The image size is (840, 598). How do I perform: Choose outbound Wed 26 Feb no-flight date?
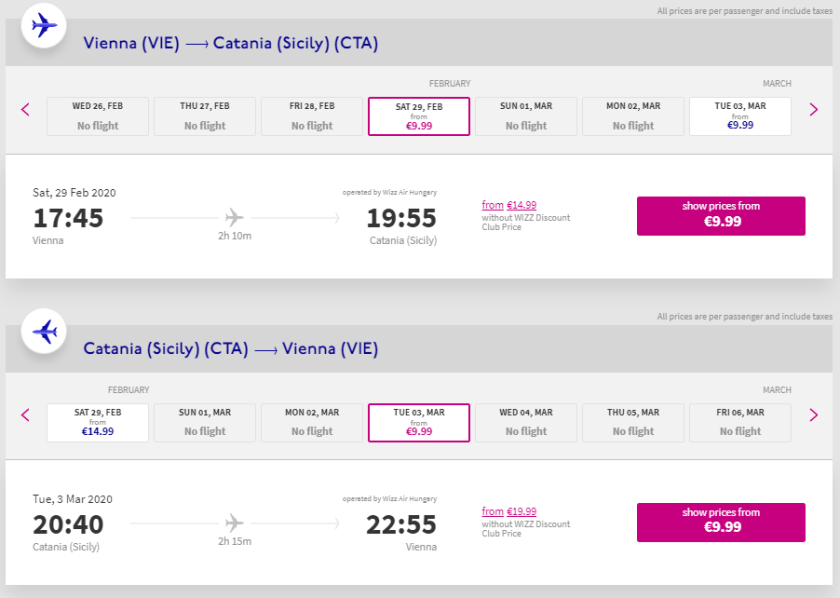click(98, 116)
